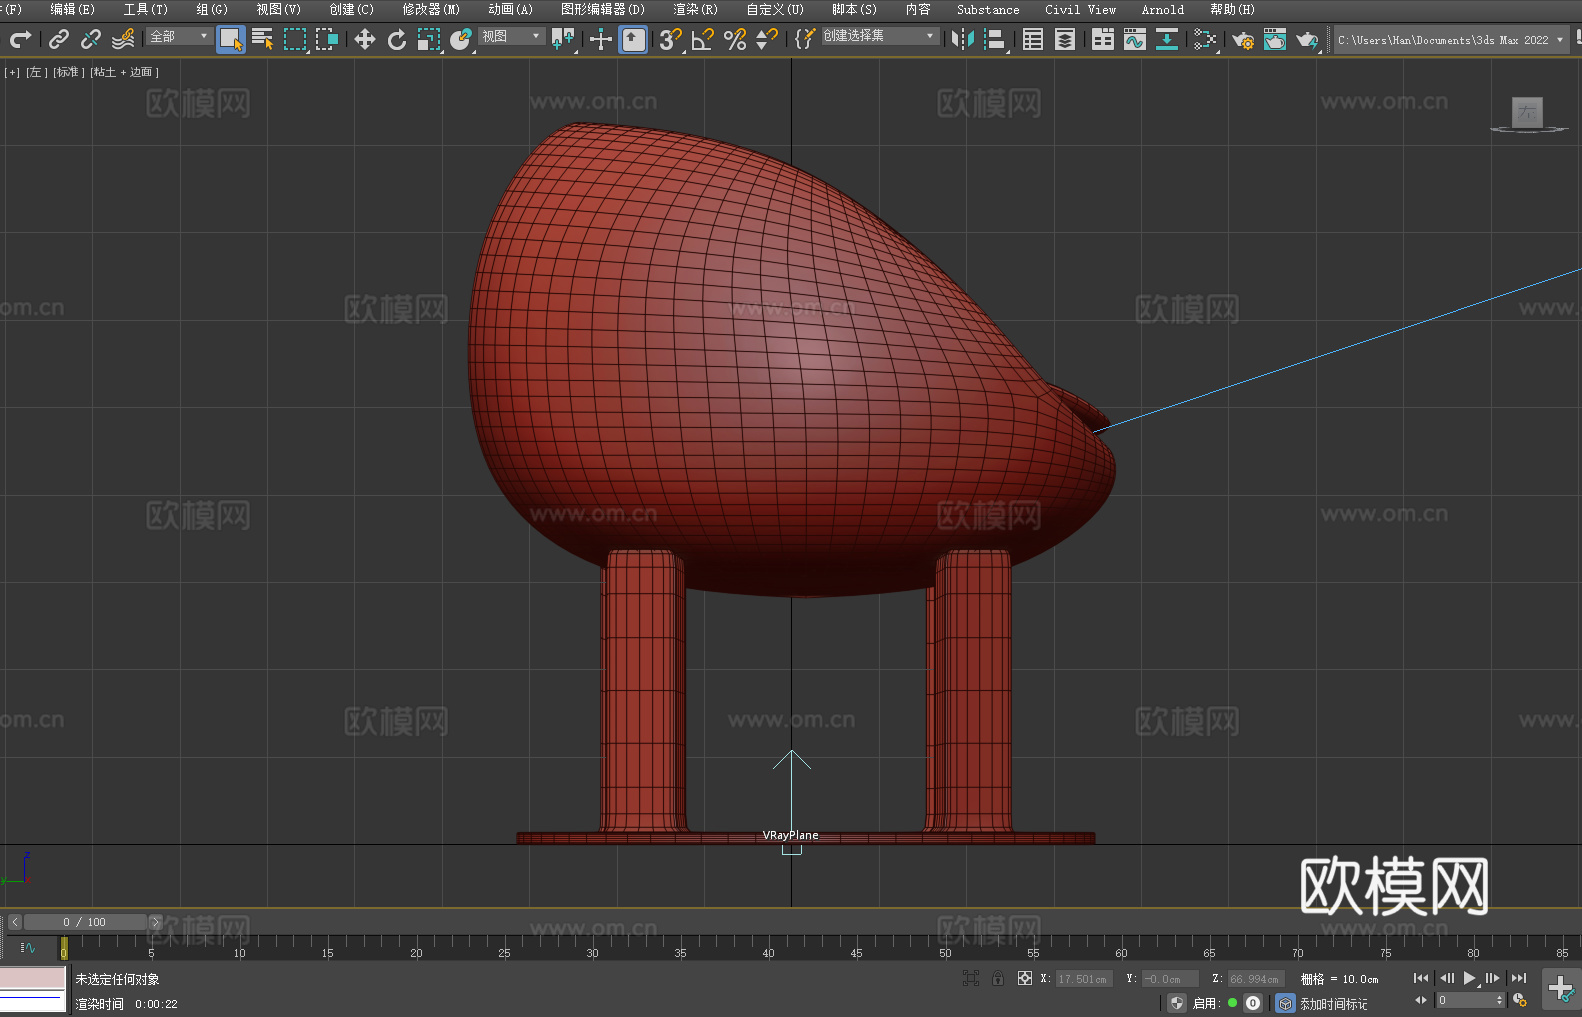Viewport: 1582px width, 1017px height.
Task: Open the 视图(V) menu
Action: [x=278, y=9]
